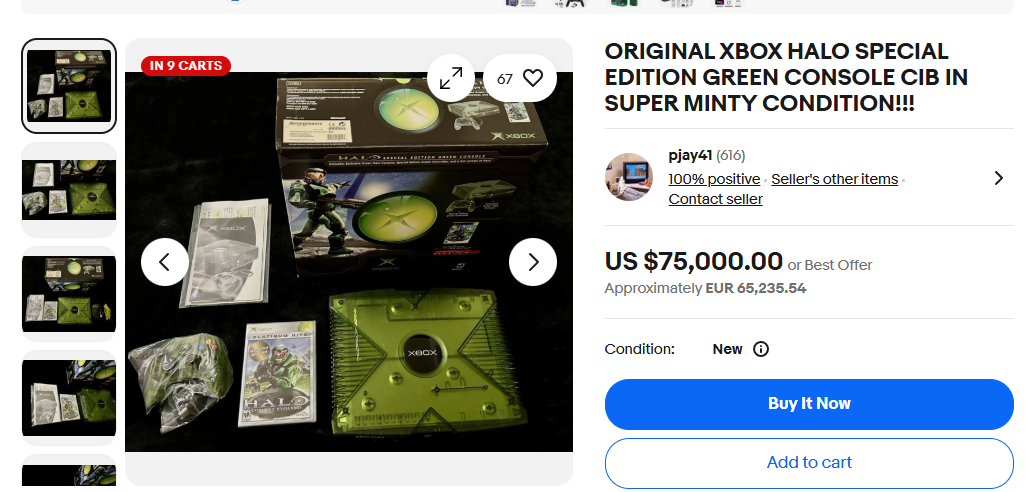Click the Add to cart button
The width and height of the screenshot is (1032, 492).
pyautogui.click(x=809, y=463)
